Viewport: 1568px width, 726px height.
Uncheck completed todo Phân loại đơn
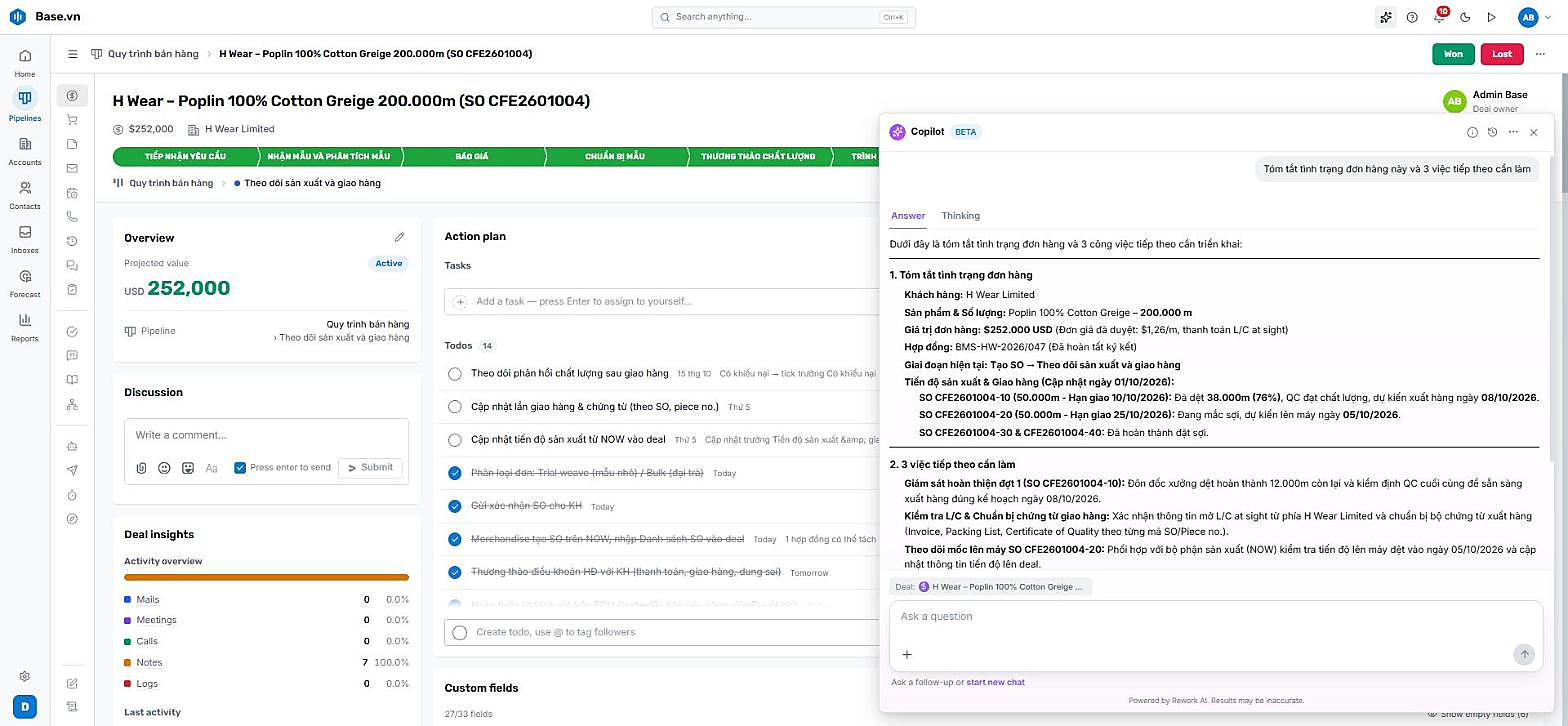coord(455,473)
